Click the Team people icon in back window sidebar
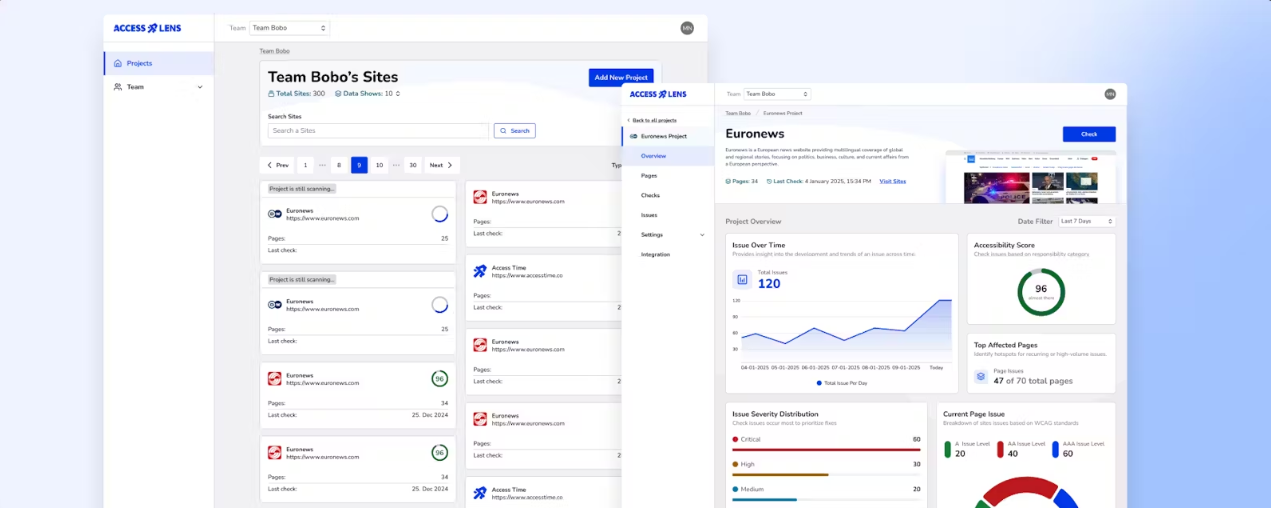The height and width of the screenshot is (508, 1271). coord(118,87)
